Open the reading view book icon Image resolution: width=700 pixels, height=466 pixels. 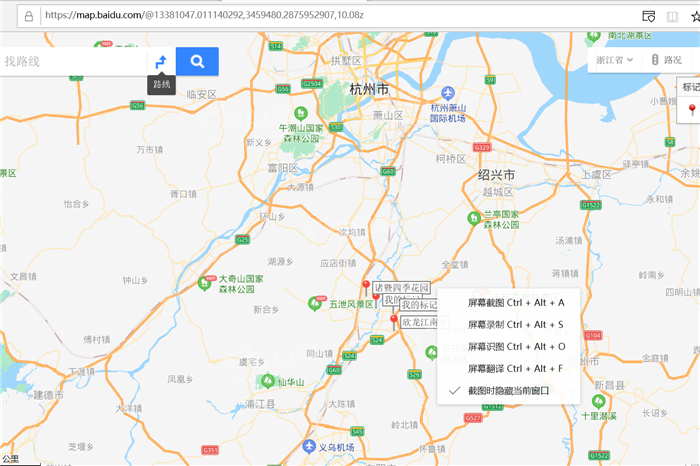pyautogui.click(x=672, y=17)
